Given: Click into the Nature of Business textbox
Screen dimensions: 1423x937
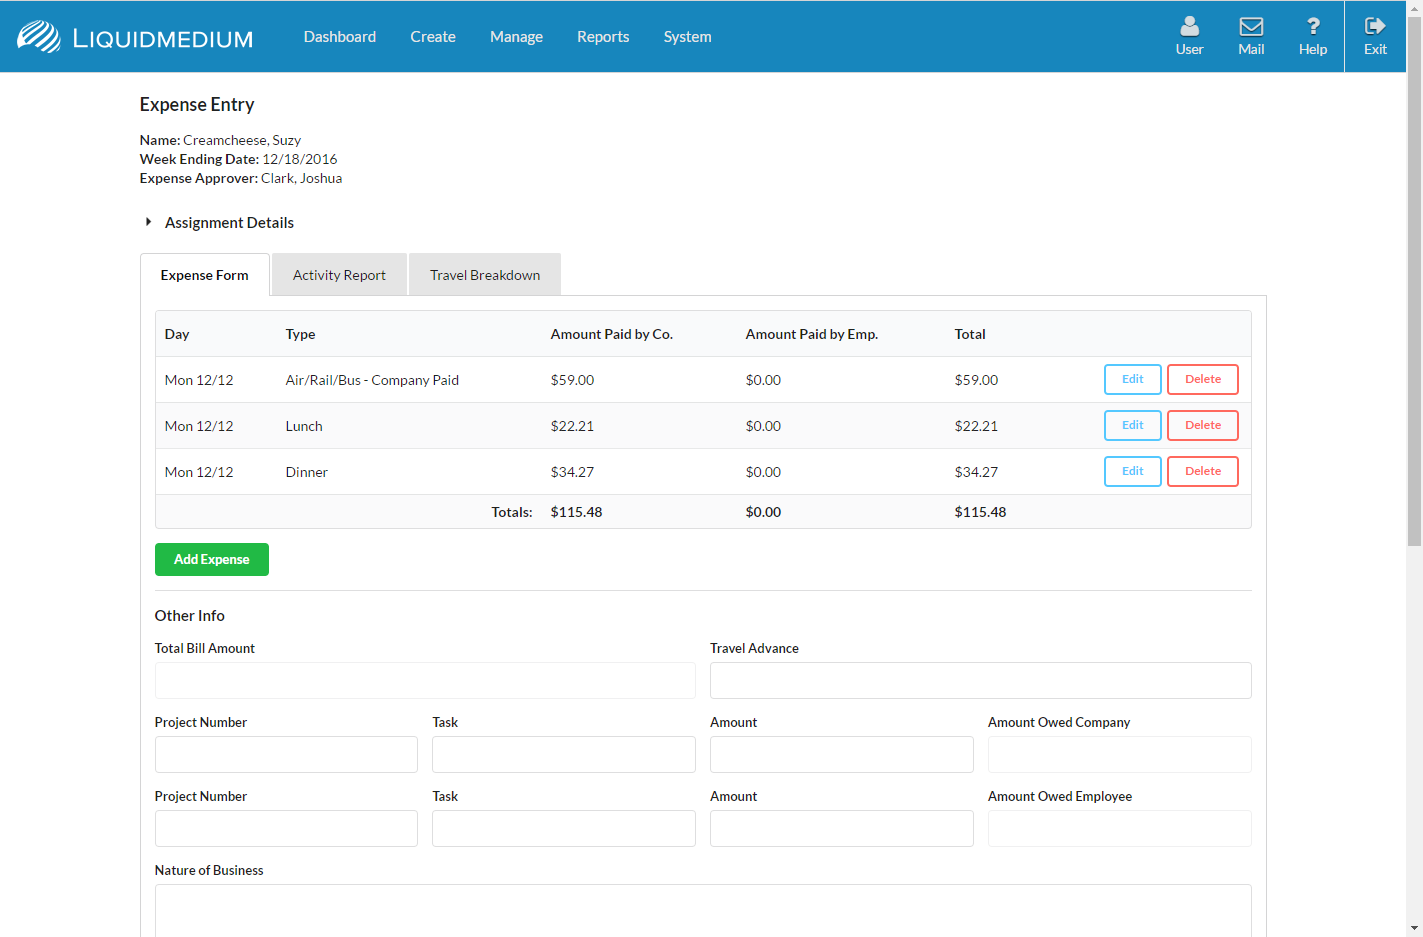Looking at the screenshot, I should 702,910.
